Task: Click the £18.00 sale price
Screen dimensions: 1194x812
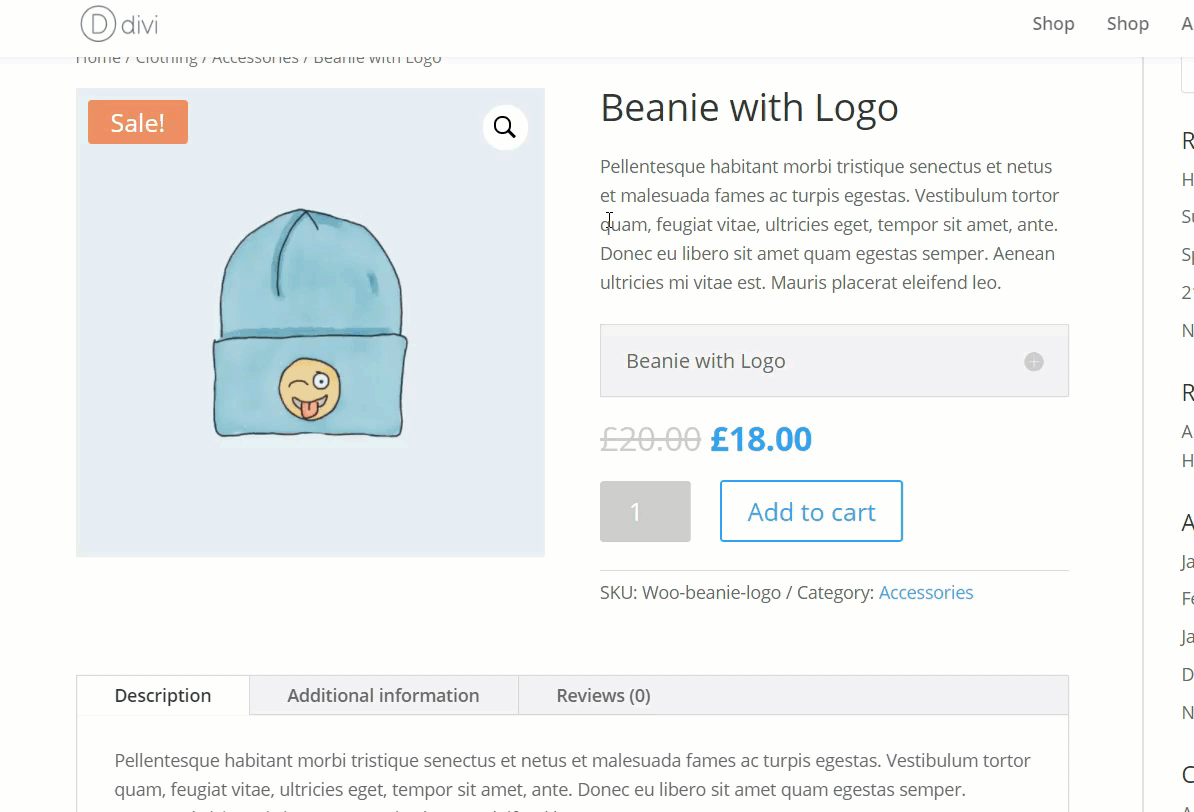Action: pos(761,439)
